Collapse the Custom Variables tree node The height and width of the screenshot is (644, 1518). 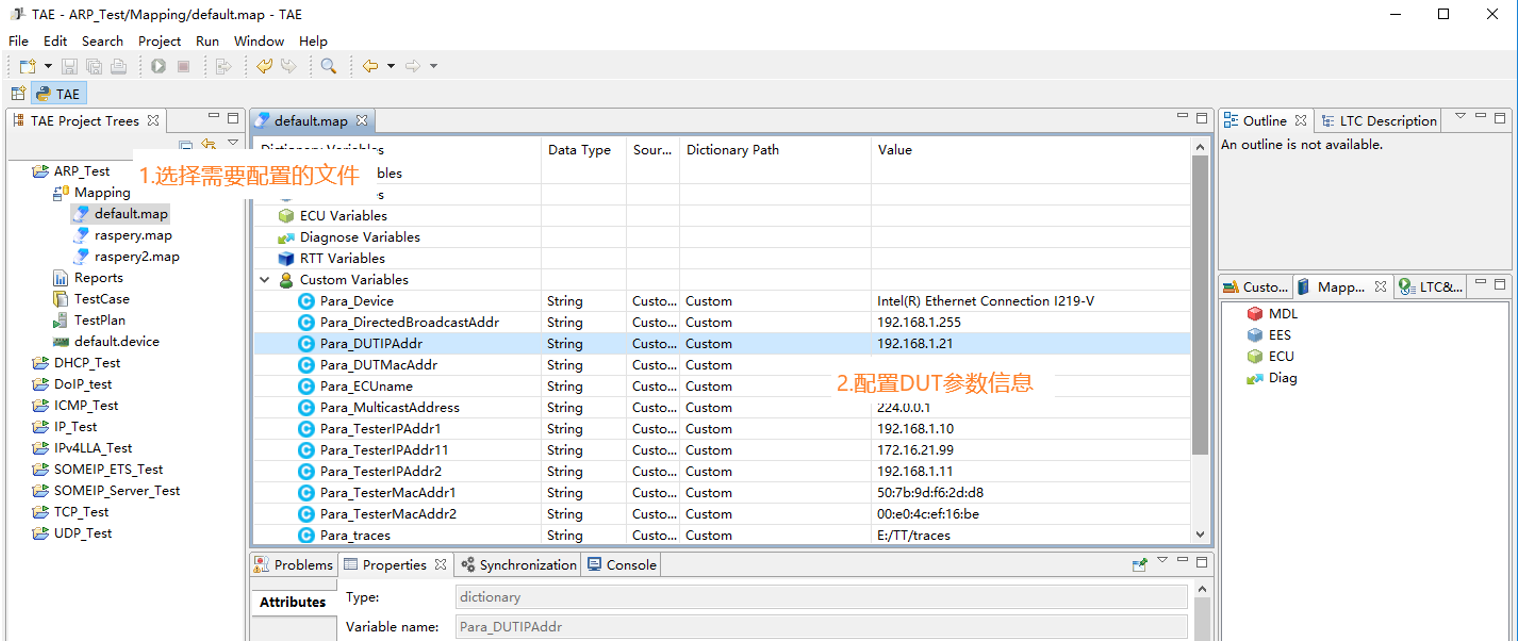click(264, 280)
